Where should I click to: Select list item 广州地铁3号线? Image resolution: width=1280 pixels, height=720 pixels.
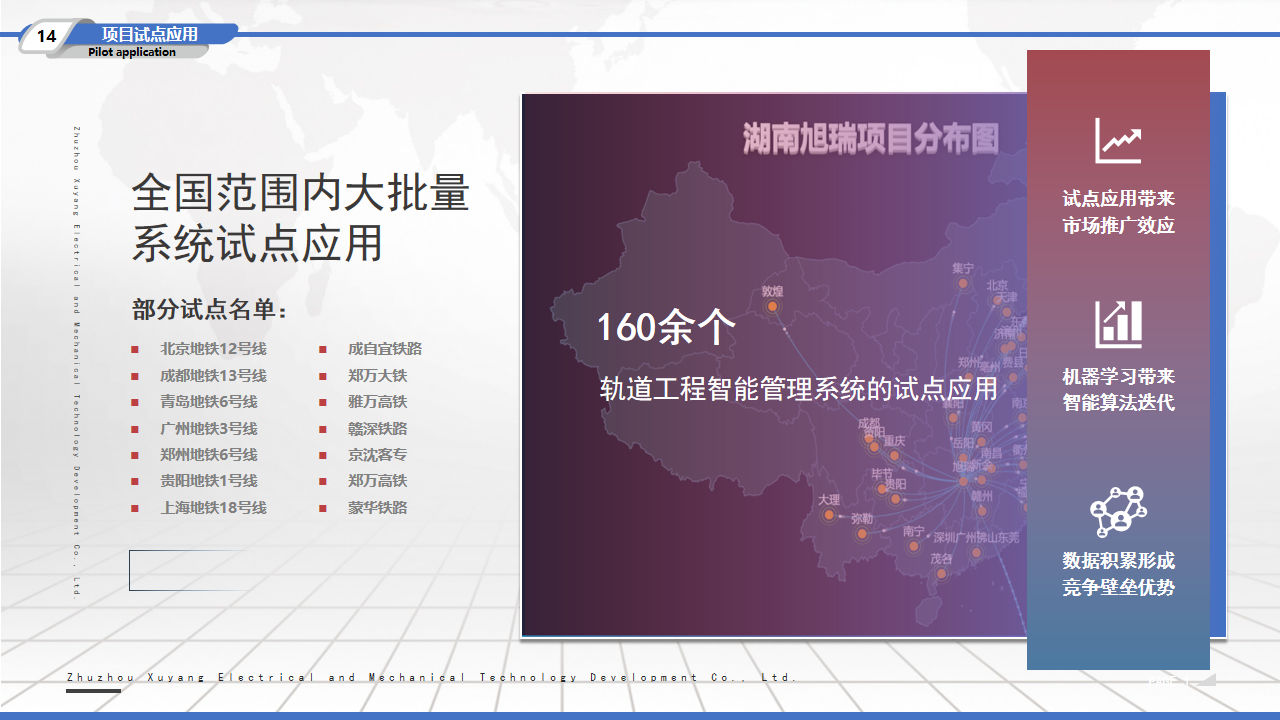click(x=209, y=428)
